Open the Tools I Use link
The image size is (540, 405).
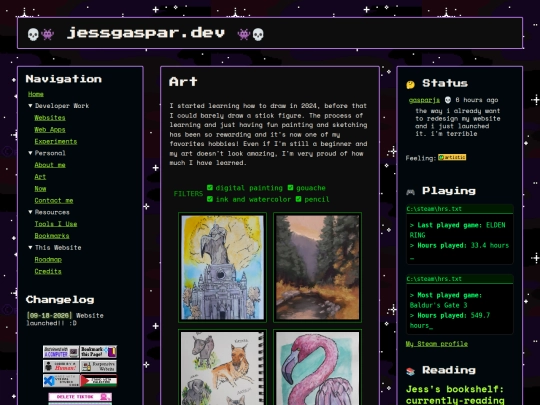pyautogui.click(x=56, y=224)
